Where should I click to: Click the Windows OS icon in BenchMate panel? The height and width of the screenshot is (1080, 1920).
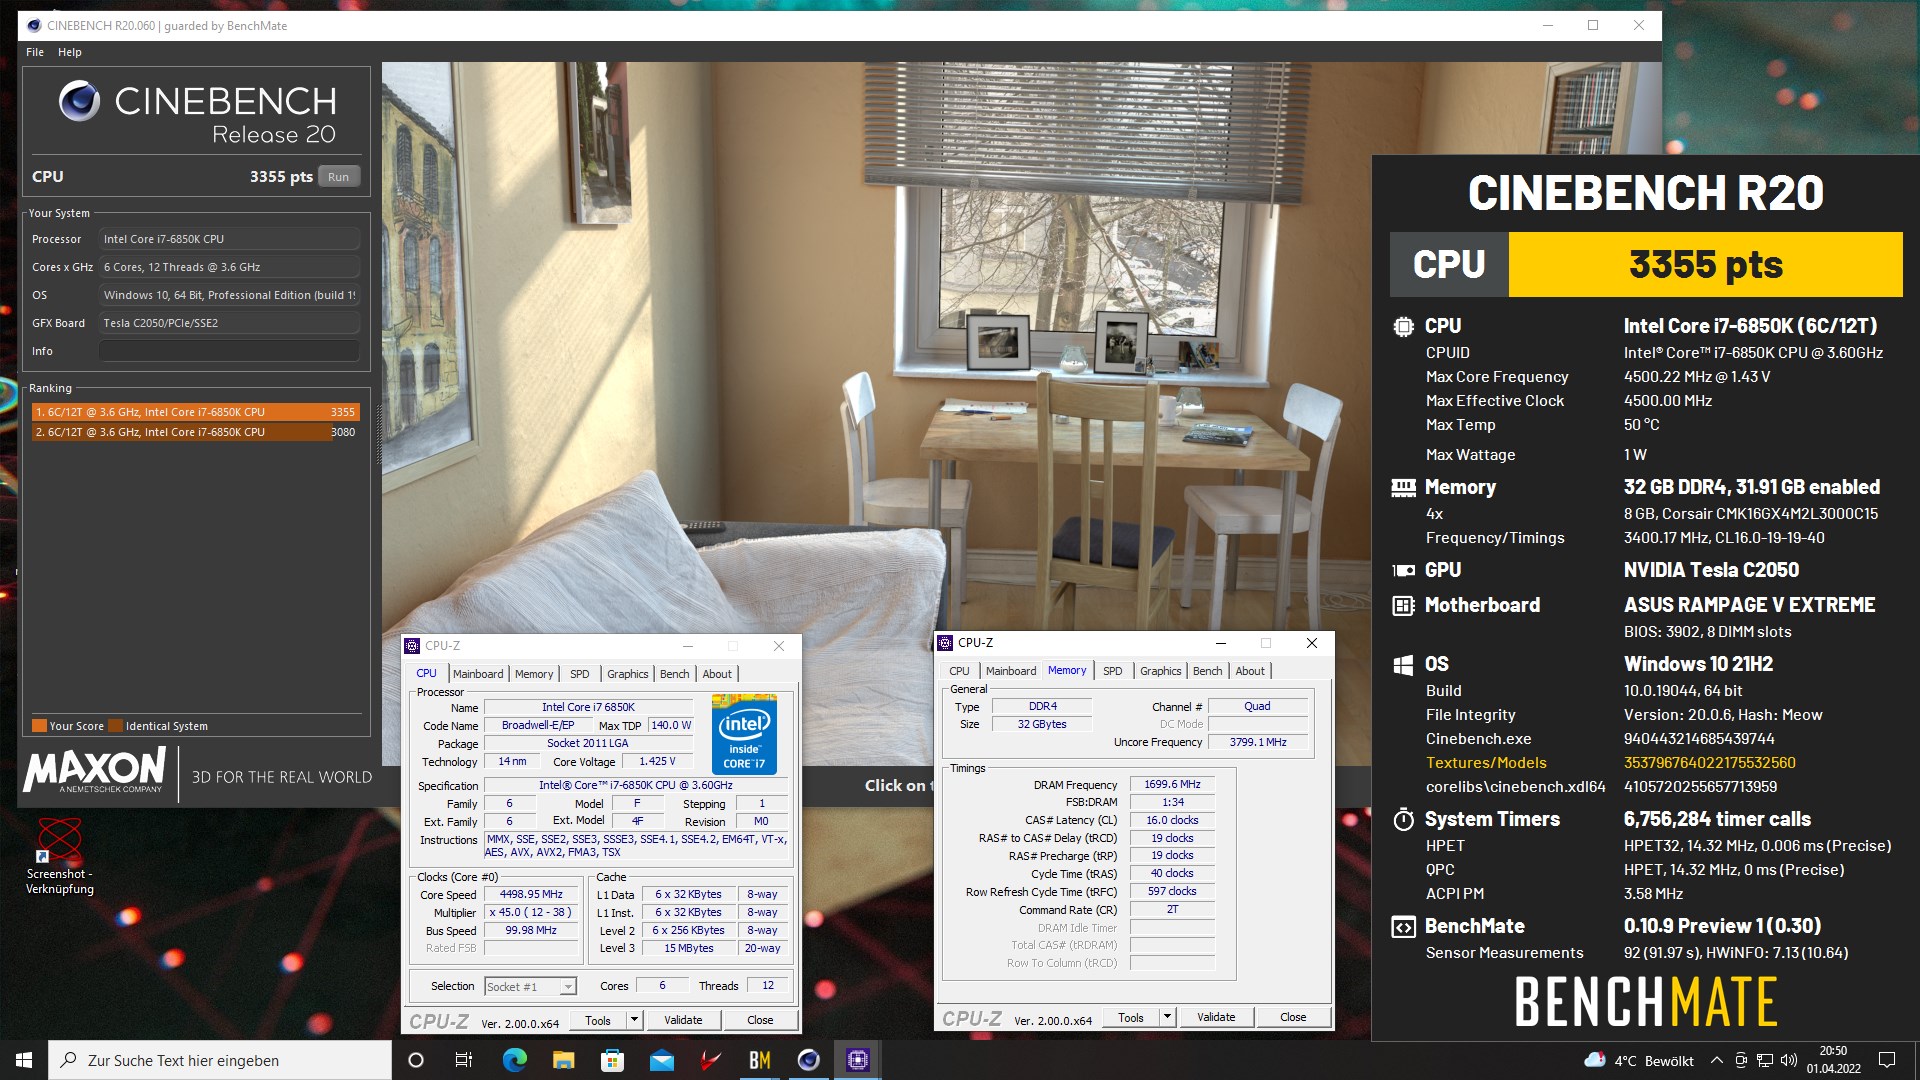[1403, 664]
